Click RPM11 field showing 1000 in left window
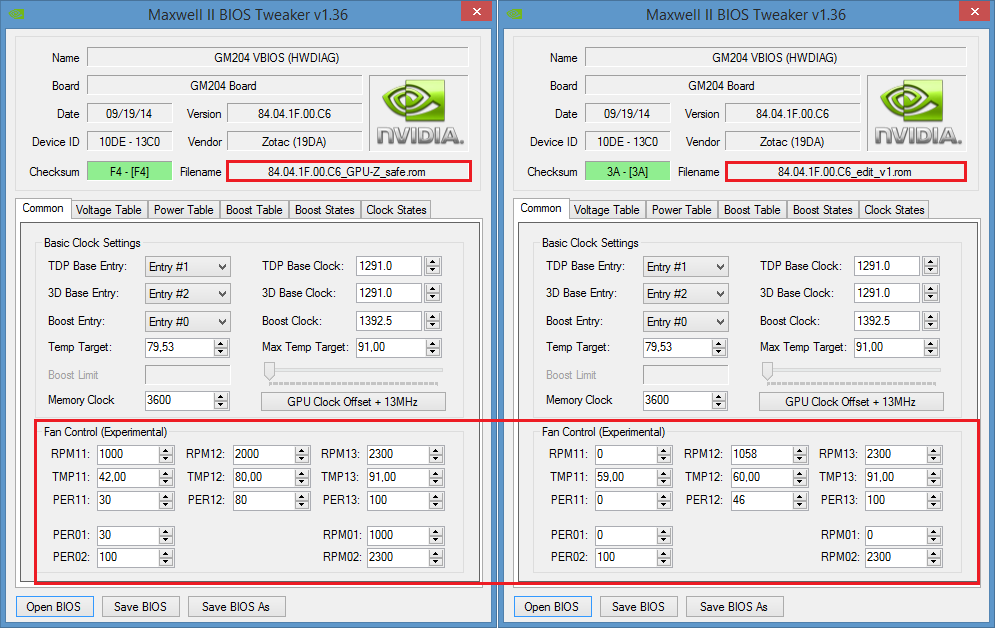The image size is (995, 628). tap(128, 454)
